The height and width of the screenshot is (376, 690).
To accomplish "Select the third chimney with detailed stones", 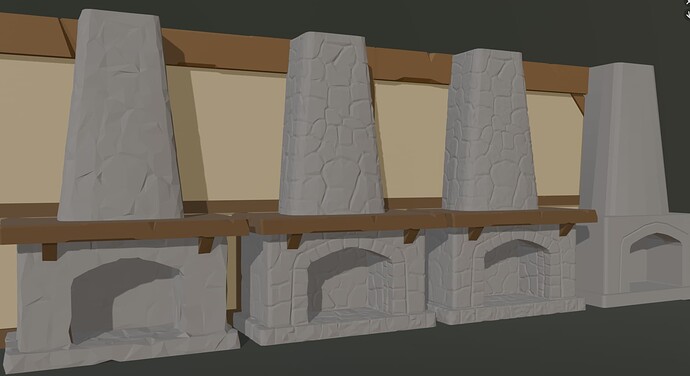I will click(x=489, y=130).
